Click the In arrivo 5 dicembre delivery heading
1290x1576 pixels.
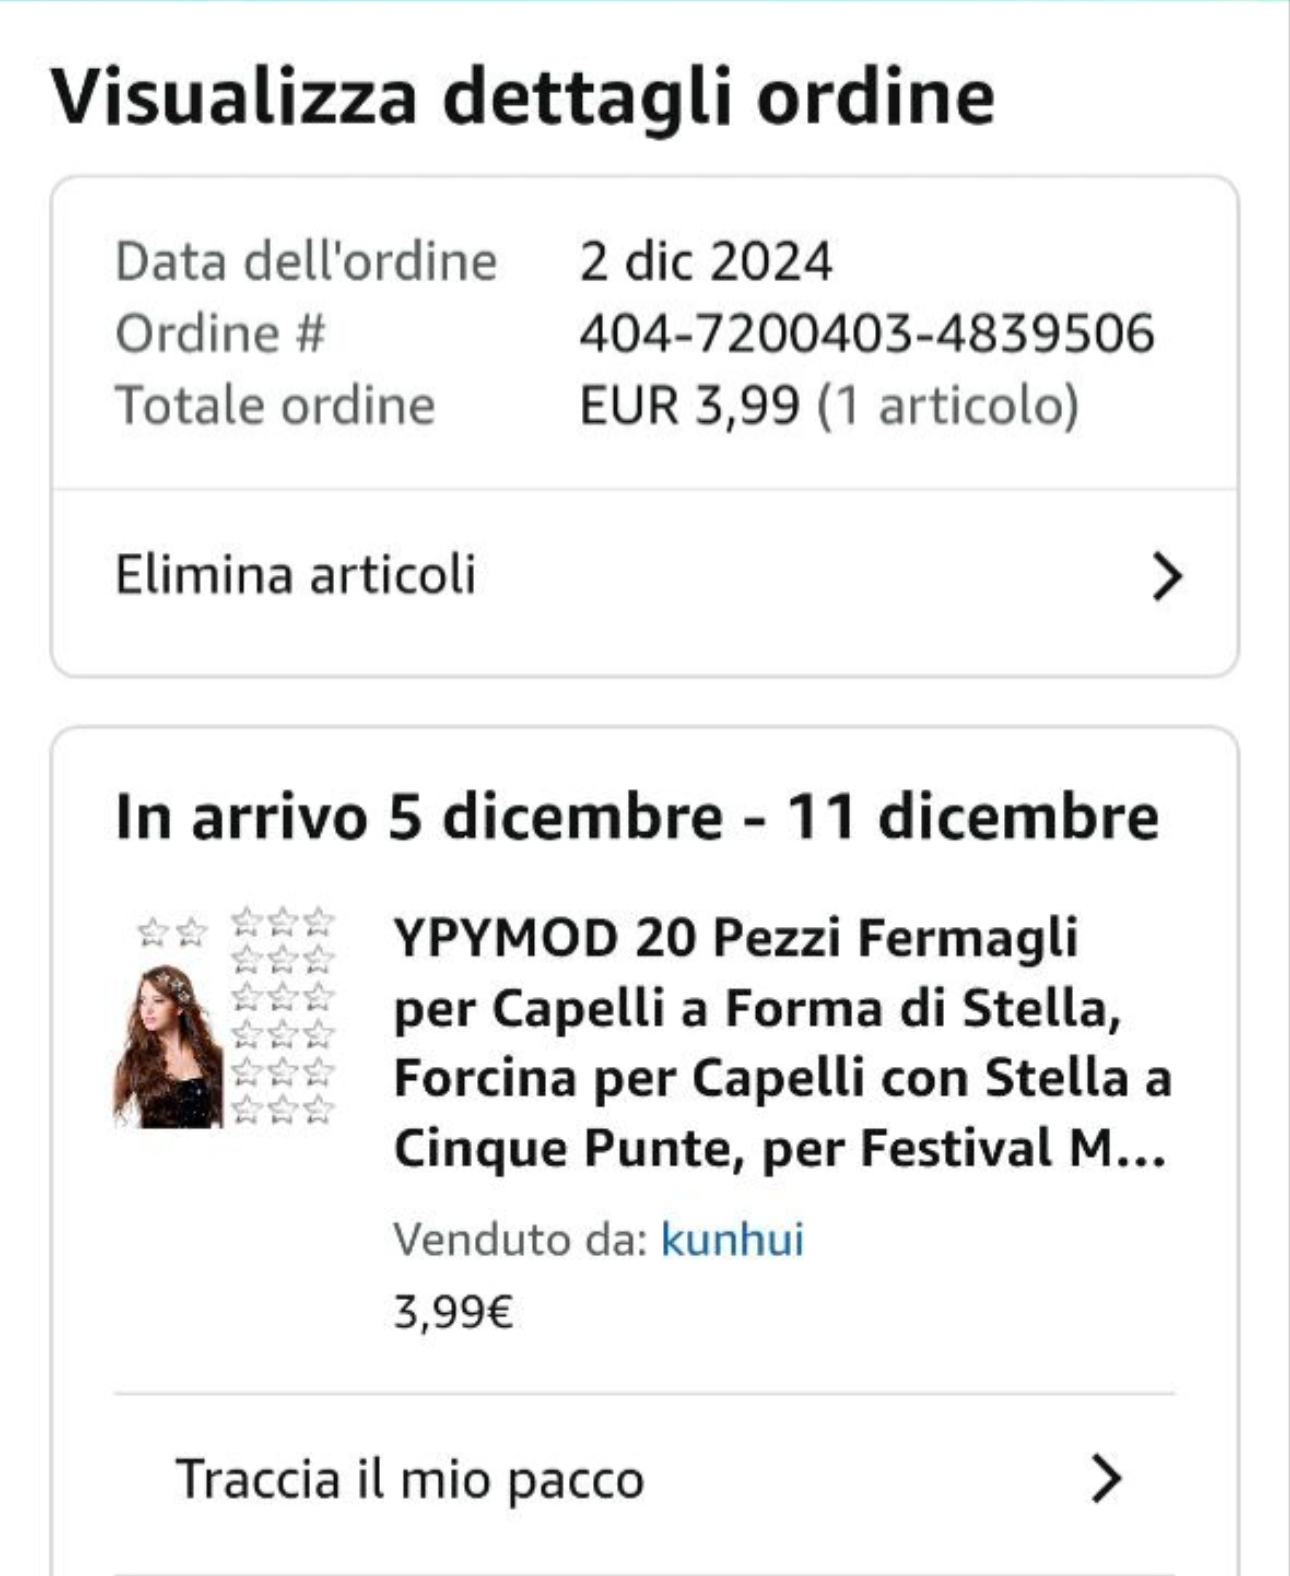pyautogui.click(x=637, y=817)
